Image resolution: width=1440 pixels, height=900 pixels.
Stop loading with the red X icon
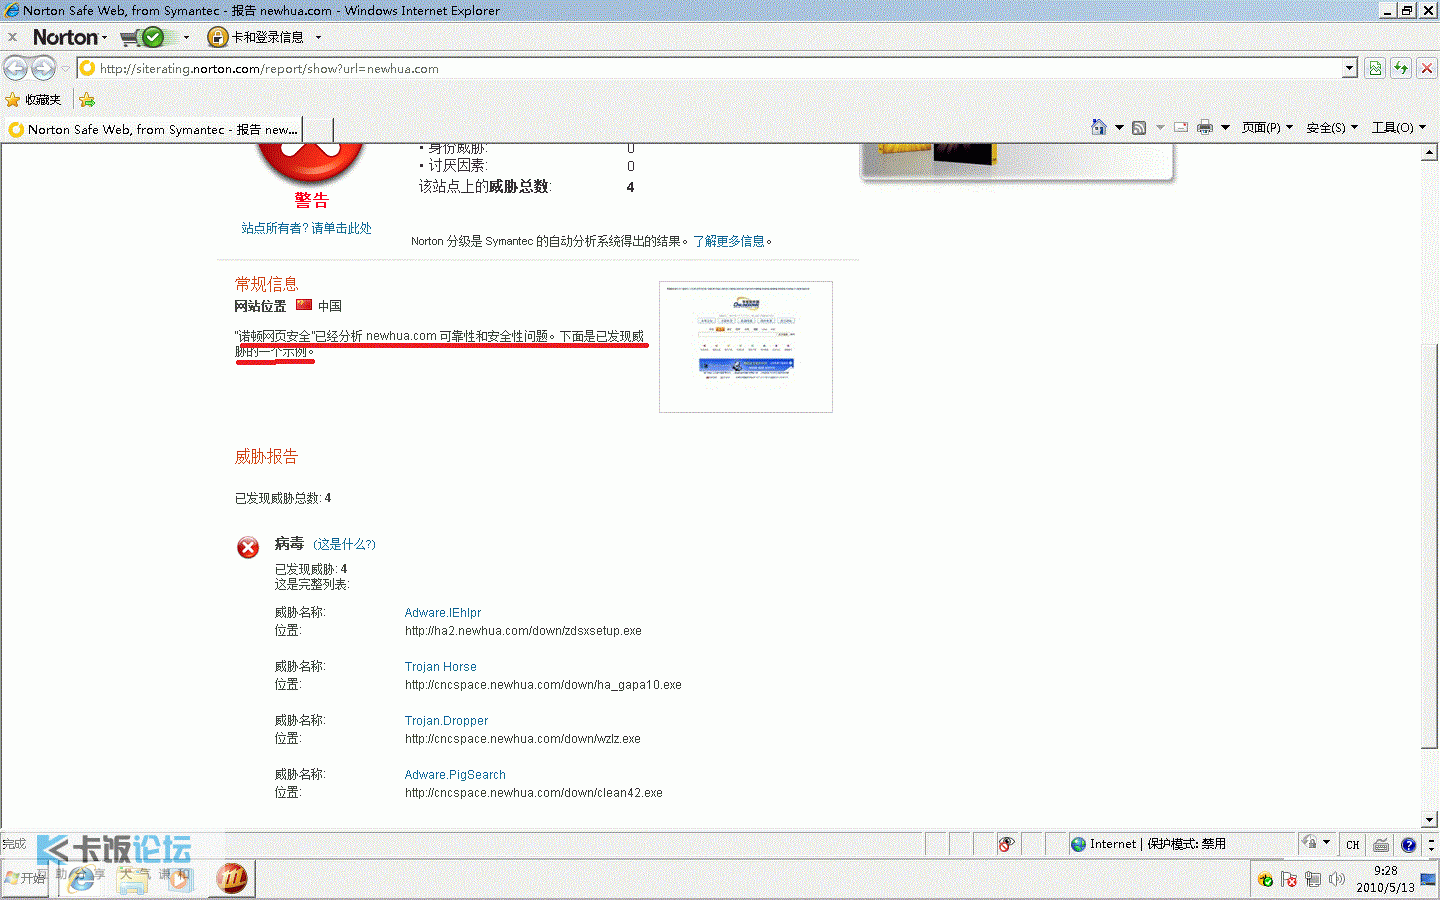coord(1427,68)
